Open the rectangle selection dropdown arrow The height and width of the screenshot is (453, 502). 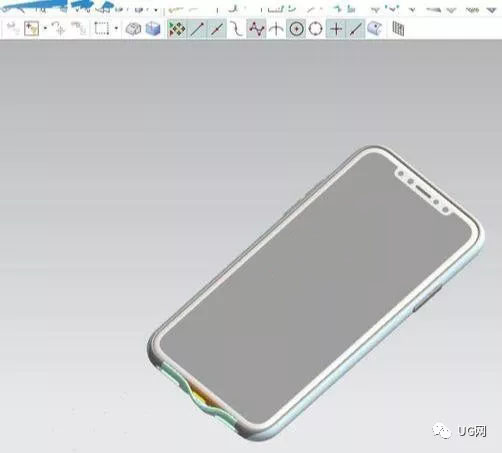pyautogui.click(x=116, y=29)
